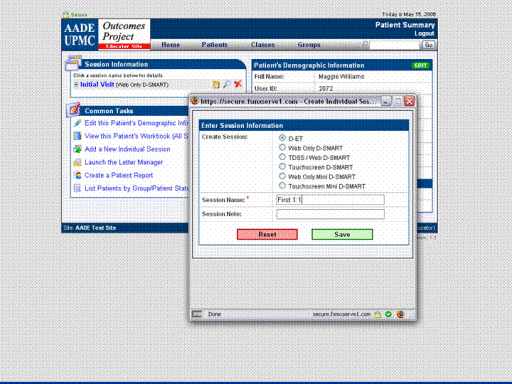512x384 pixels.
Task: Open the Classes menu tab
Action: [x=263, y=45]
